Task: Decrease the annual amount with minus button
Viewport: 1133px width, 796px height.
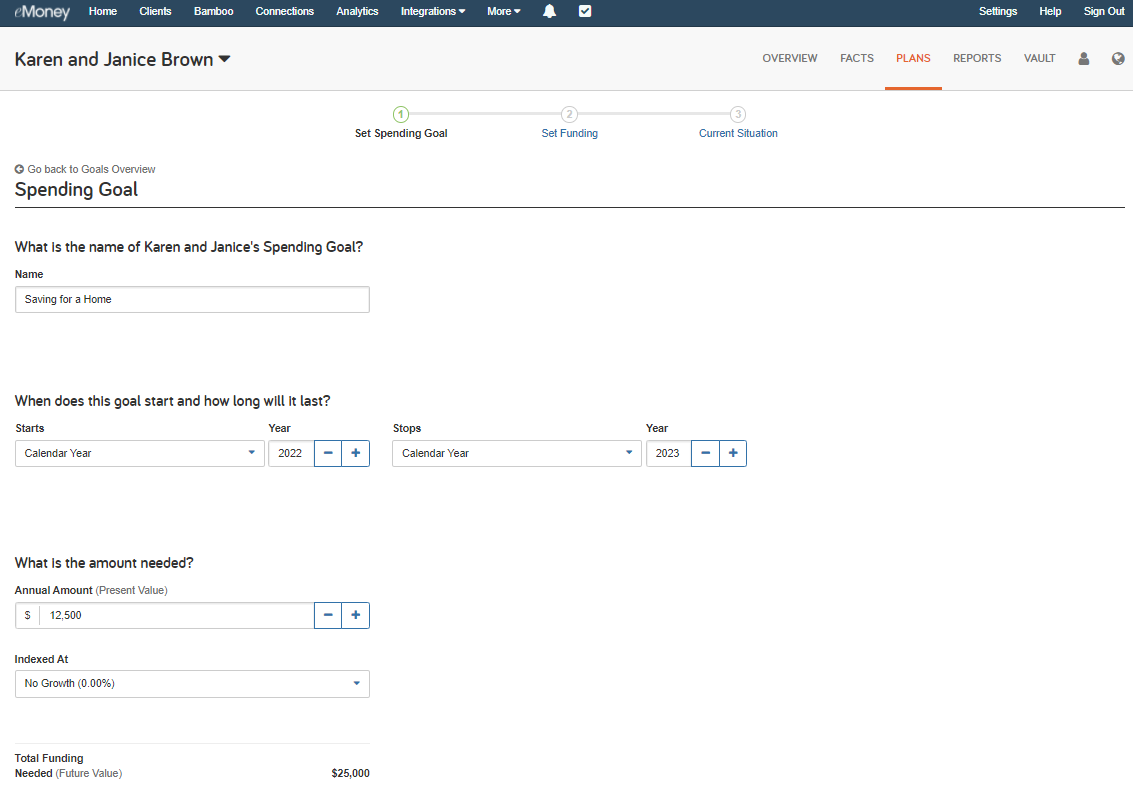Action: click(x=328, y=615)
